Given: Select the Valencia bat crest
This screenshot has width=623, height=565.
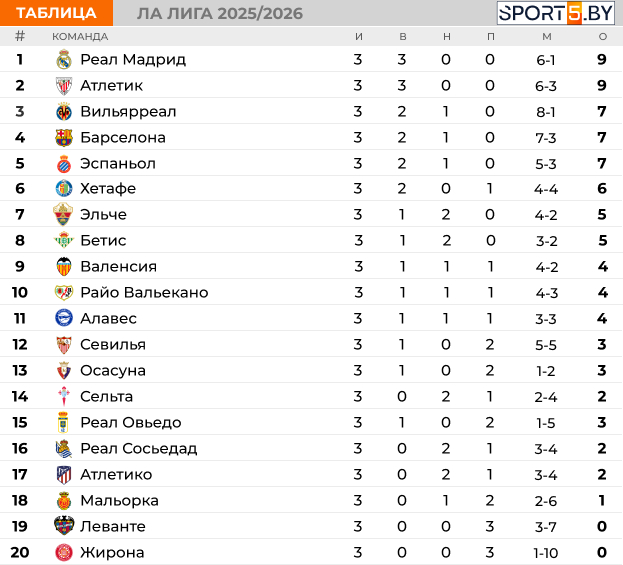Looking at the screenshot, I should pyautogui.click(x=64, y=266).
